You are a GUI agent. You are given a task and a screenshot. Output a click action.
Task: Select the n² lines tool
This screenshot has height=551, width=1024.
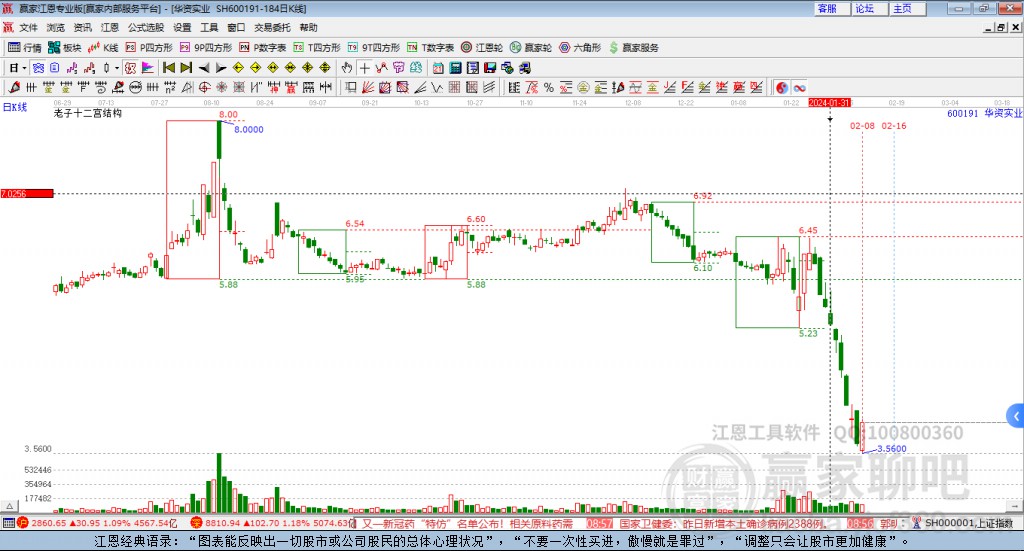coord(170,87)
